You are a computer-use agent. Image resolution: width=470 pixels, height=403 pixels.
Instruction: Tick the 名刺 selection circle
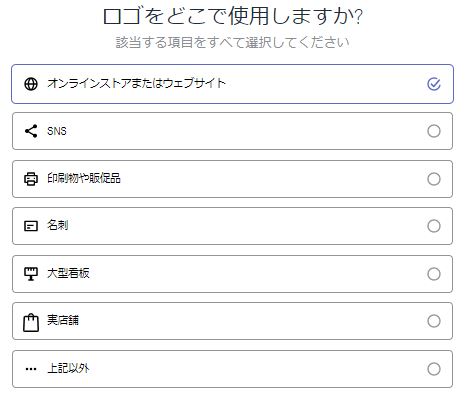[434, 226]
